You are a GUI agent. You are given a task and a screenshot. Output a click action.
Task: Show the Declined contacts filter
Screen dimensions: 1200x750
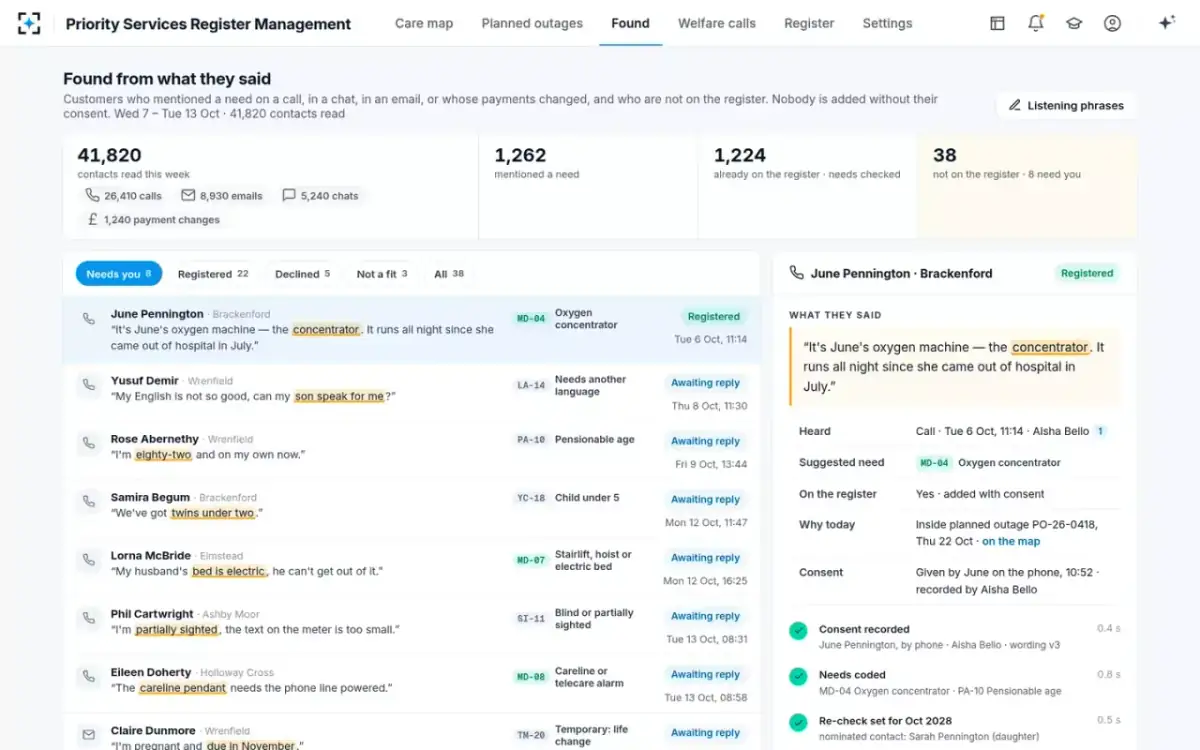tap(303, 274)
